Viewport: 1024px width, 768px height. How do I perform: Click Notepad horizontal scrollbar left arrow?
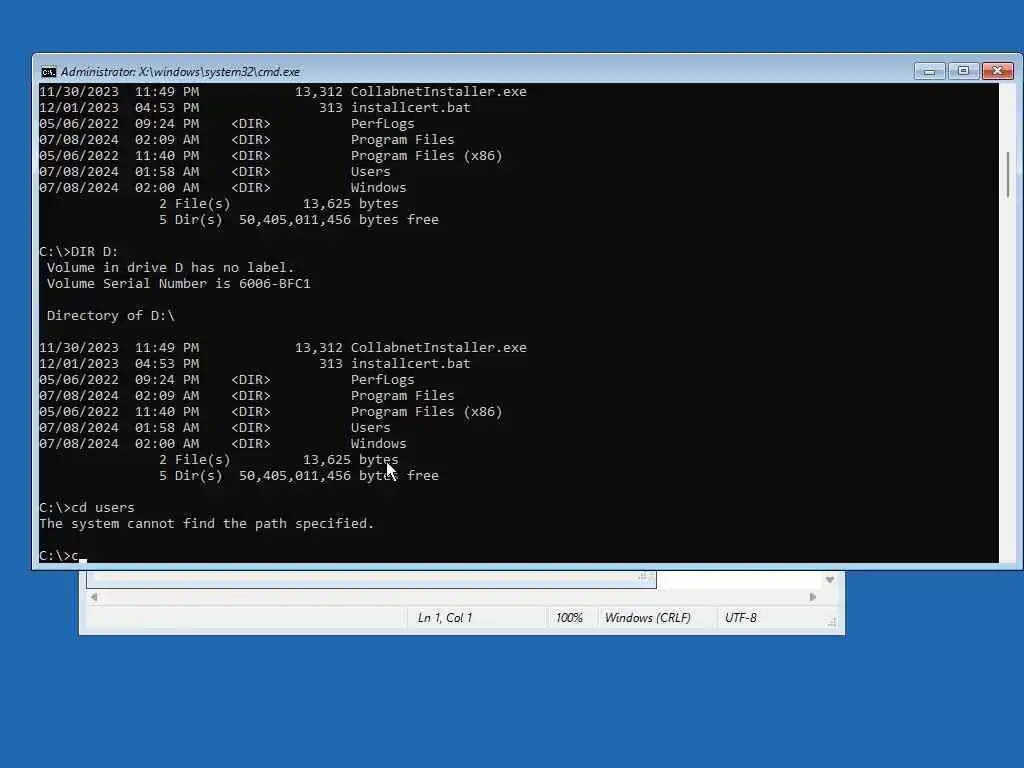point(94,597)
